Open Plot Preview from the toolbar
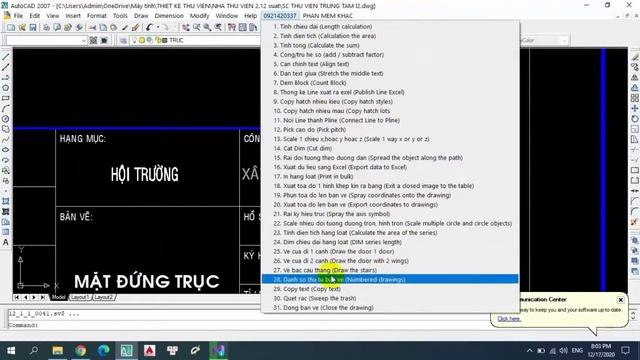Viewport: 640px width, 360px height. (57, 27)
